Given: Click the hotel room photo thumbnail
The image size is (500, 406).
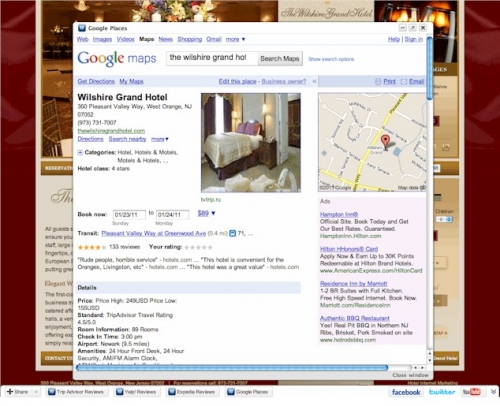Looking at the screenshot, I should pos(251,143).
